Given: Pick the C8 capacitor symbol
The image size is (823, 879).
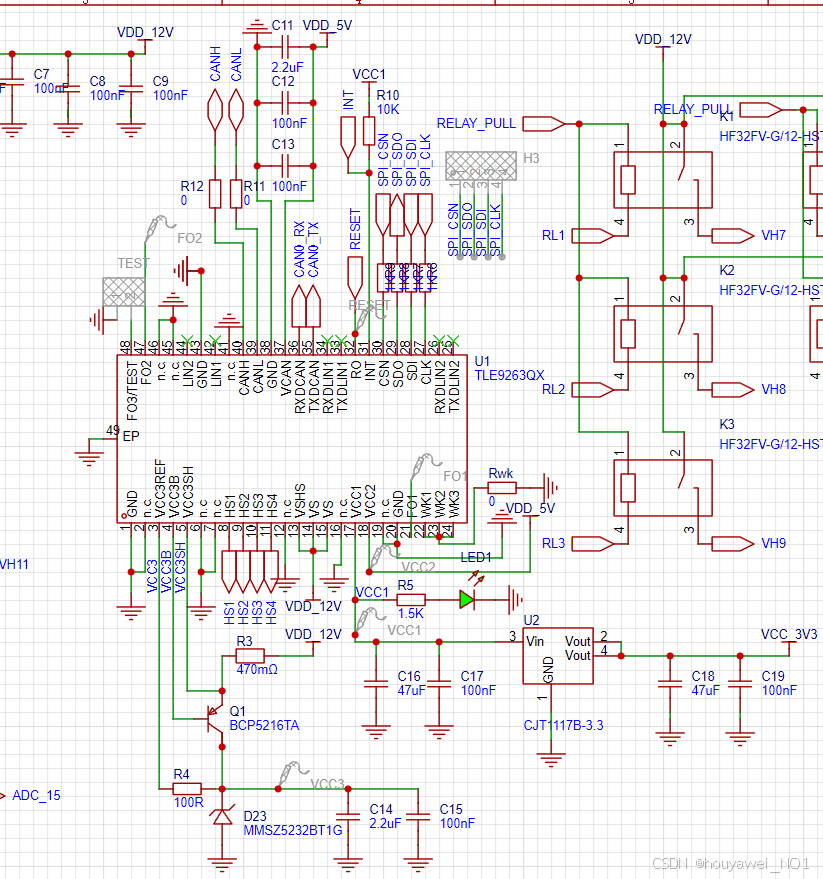Looking at the screenshot, I should point(68,89).
